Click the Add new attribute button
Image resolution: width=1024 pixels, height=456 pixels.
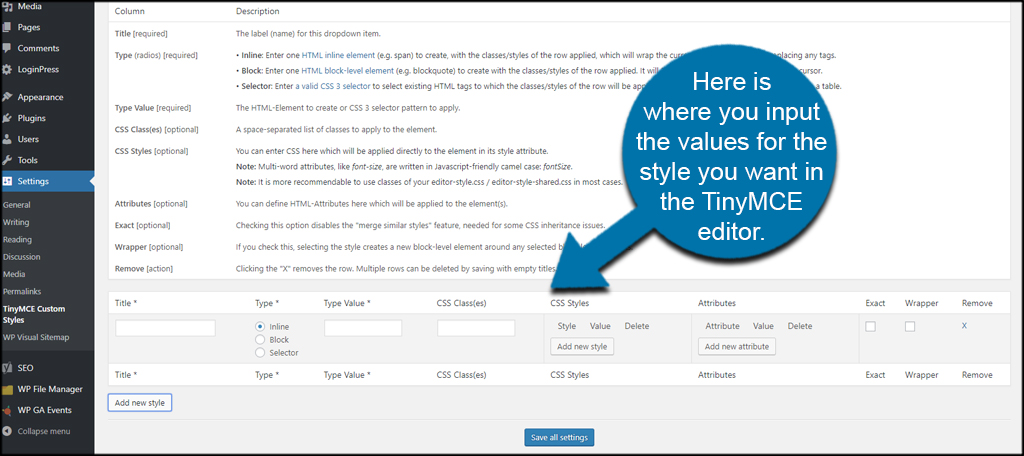737,346
